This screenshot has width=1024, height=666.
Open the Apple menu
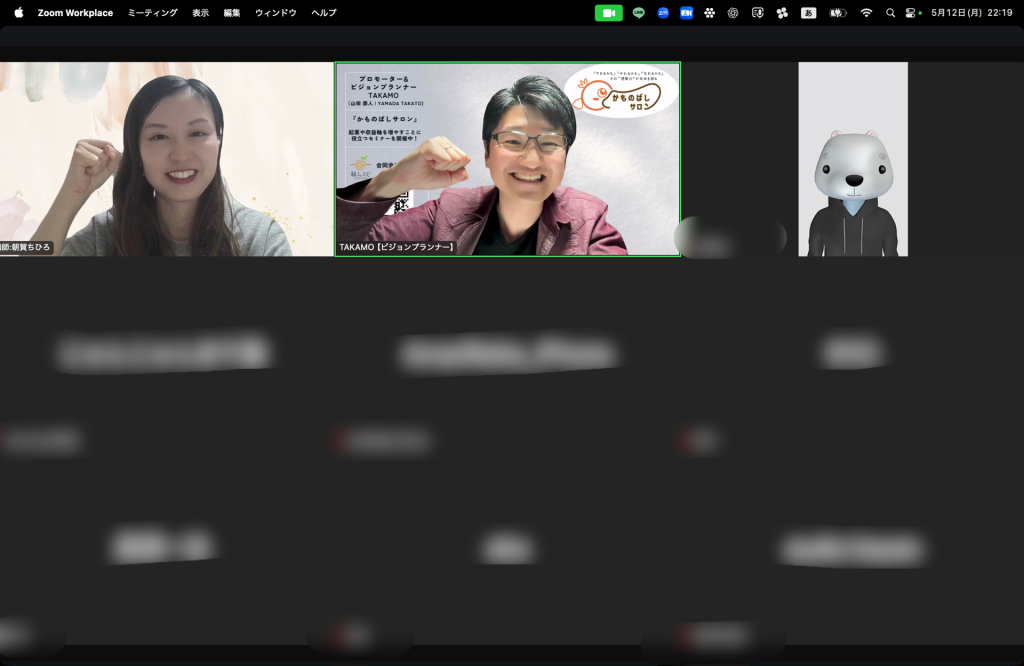(x=18, y=13)
